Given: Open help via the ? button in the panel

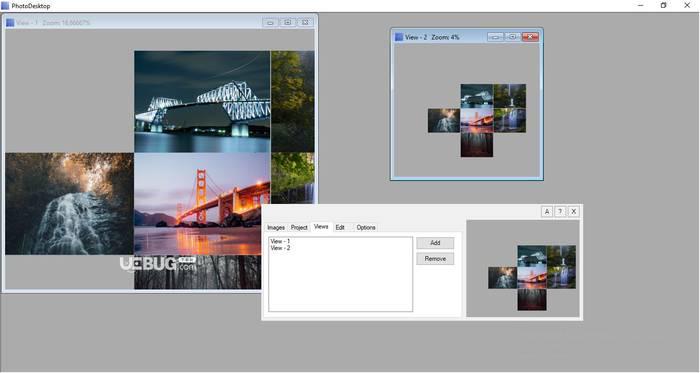Looking at the screenshot, I should click(x=560, y=211).
